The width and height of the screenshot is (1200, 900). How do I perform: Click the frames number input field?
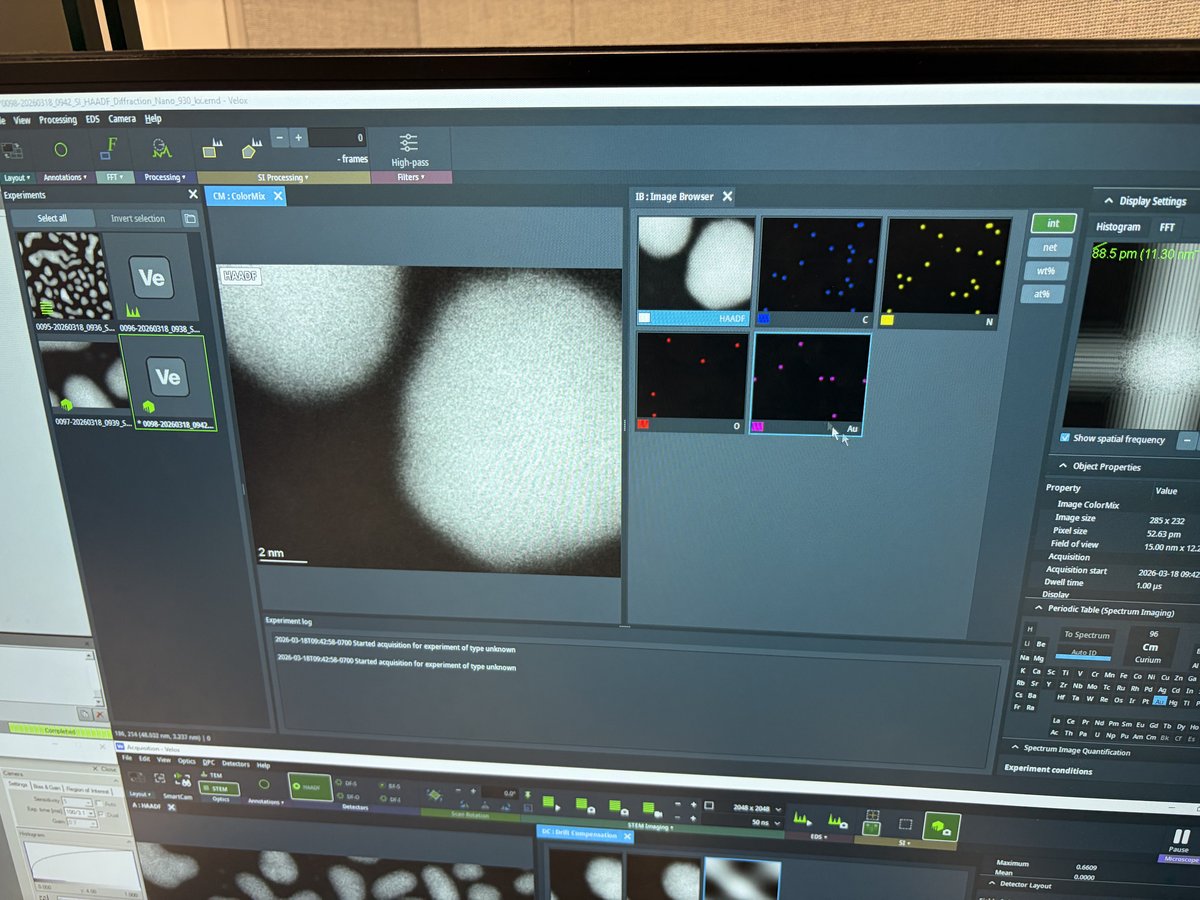pos(338,137)
